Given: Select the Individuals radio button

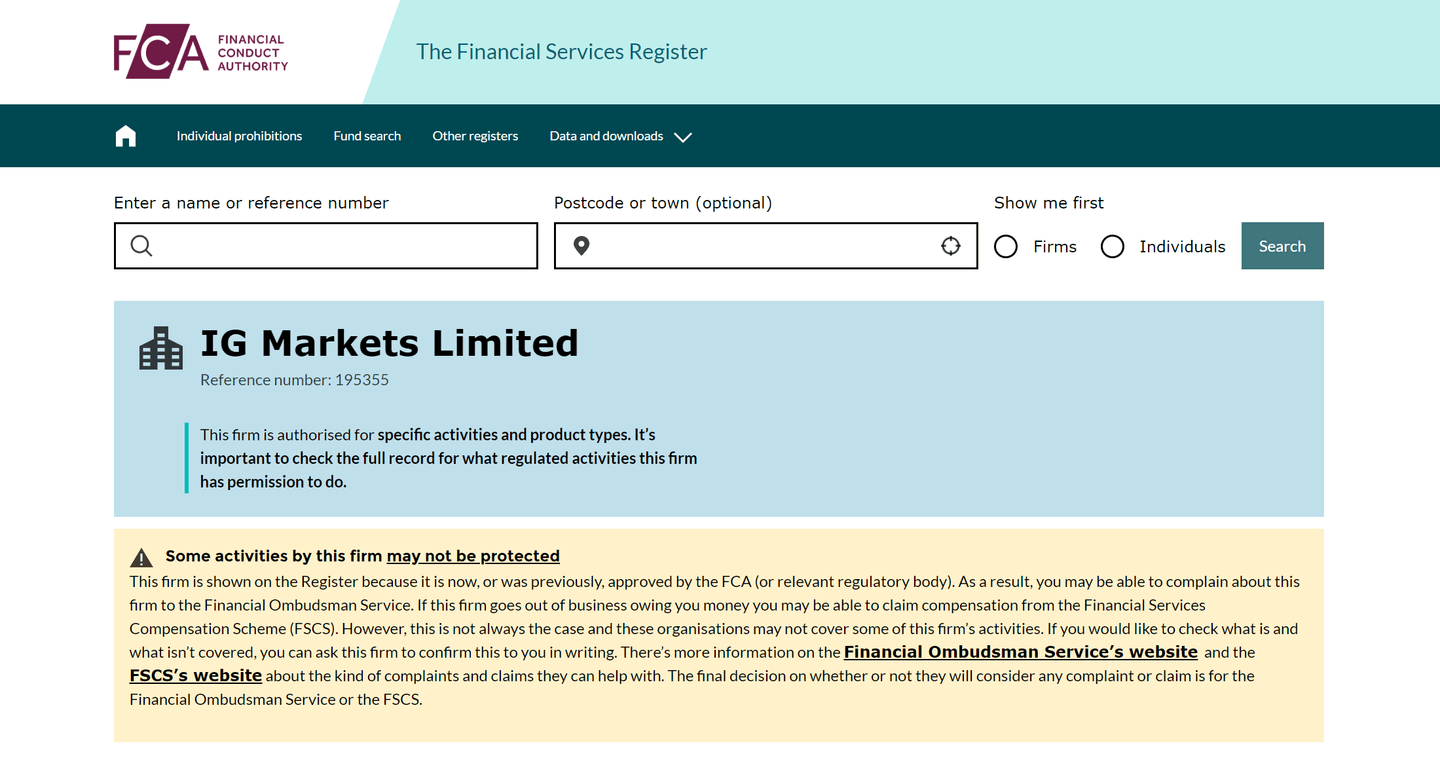Looking at the screenshot, I should pos(1112,246).
